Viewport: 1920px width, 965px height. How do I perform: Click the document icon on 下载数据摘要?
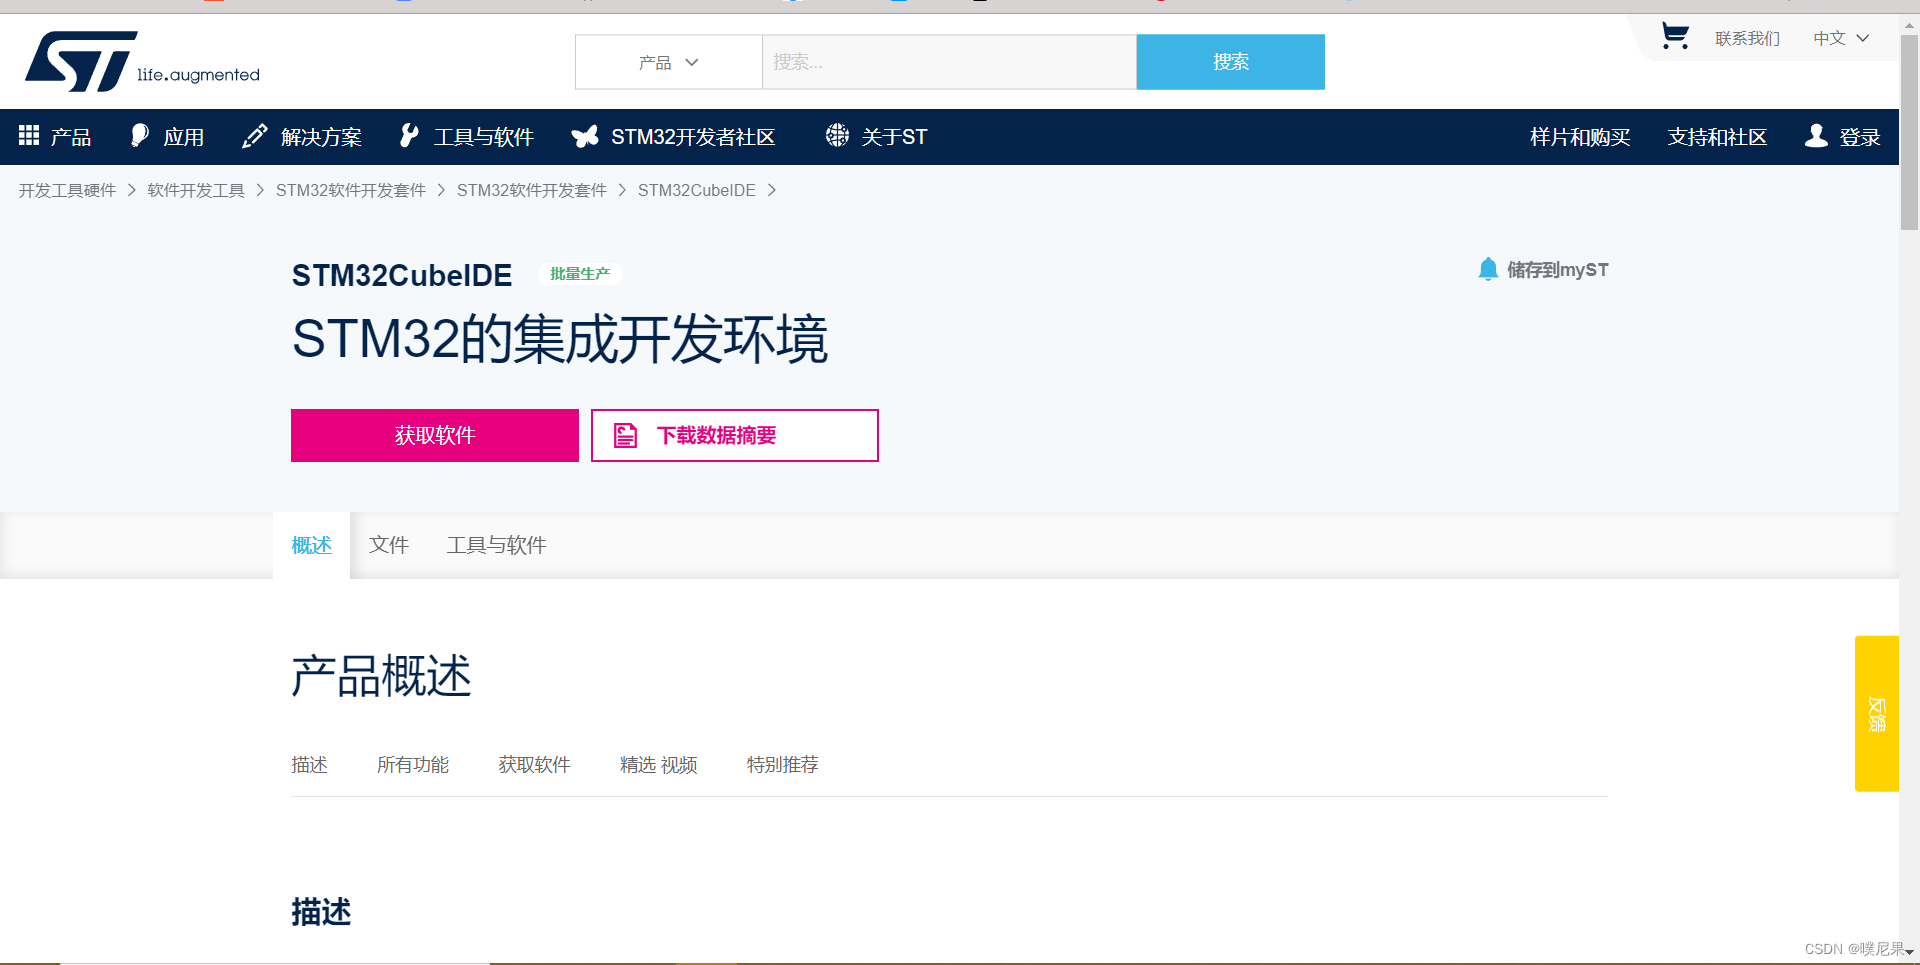[625, 435]
